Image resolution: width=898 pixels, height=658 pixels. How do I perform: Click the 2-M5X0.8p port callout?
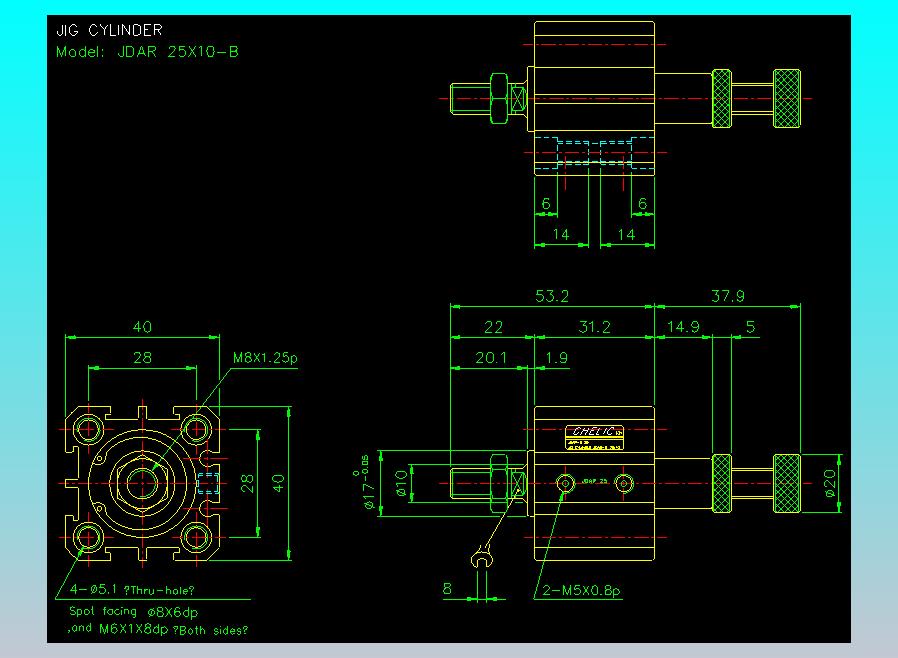click(581, 590)
